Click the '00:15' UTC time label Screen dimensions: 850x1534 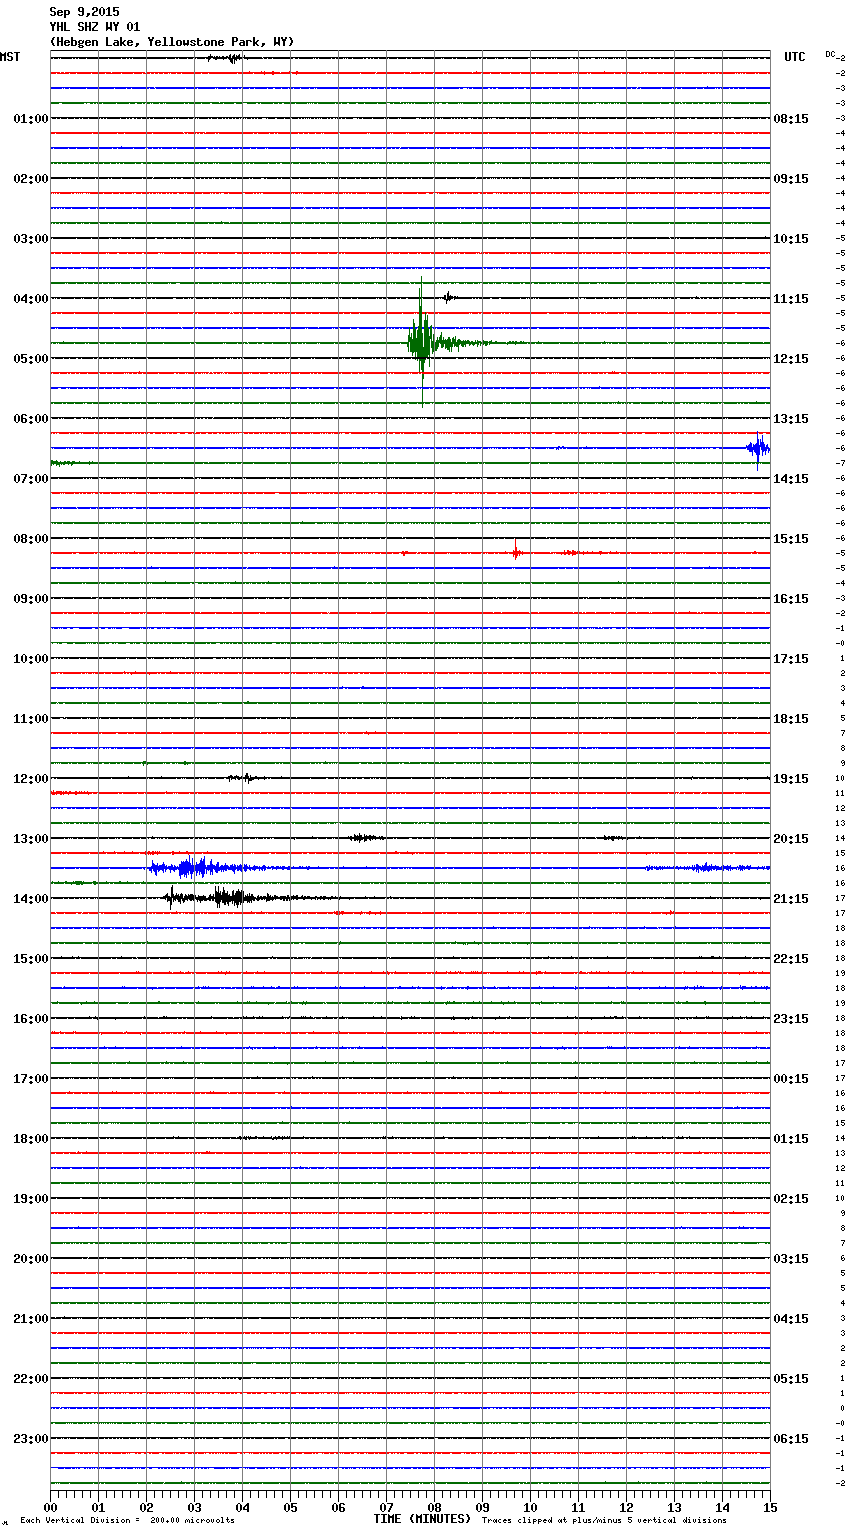791,1079
